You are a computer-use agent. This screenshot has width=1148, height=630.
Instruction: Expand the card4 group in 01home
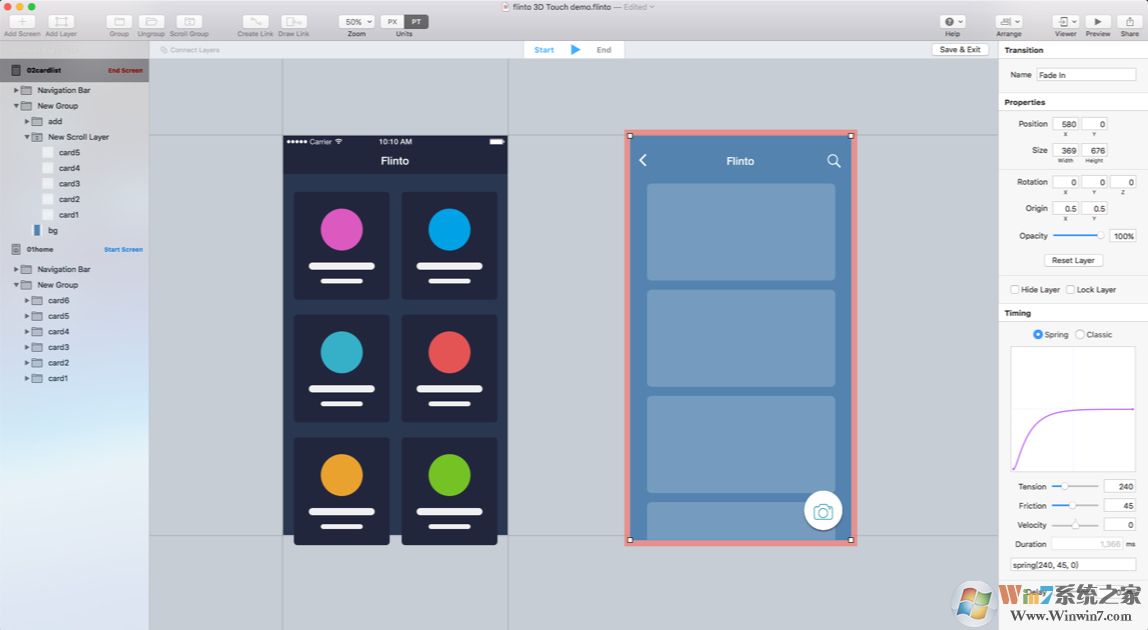click(27, 332)
